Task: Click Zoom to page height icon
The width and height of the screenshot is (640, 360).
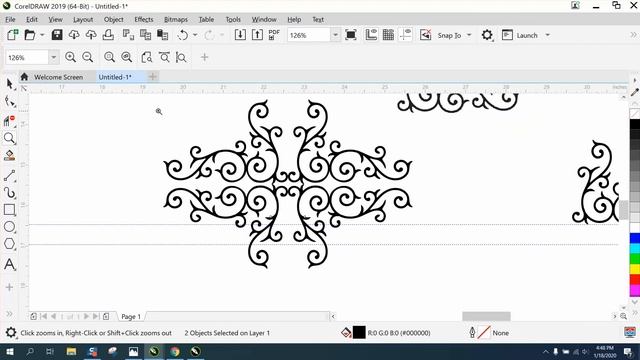Action: click(x=181, y=57)
